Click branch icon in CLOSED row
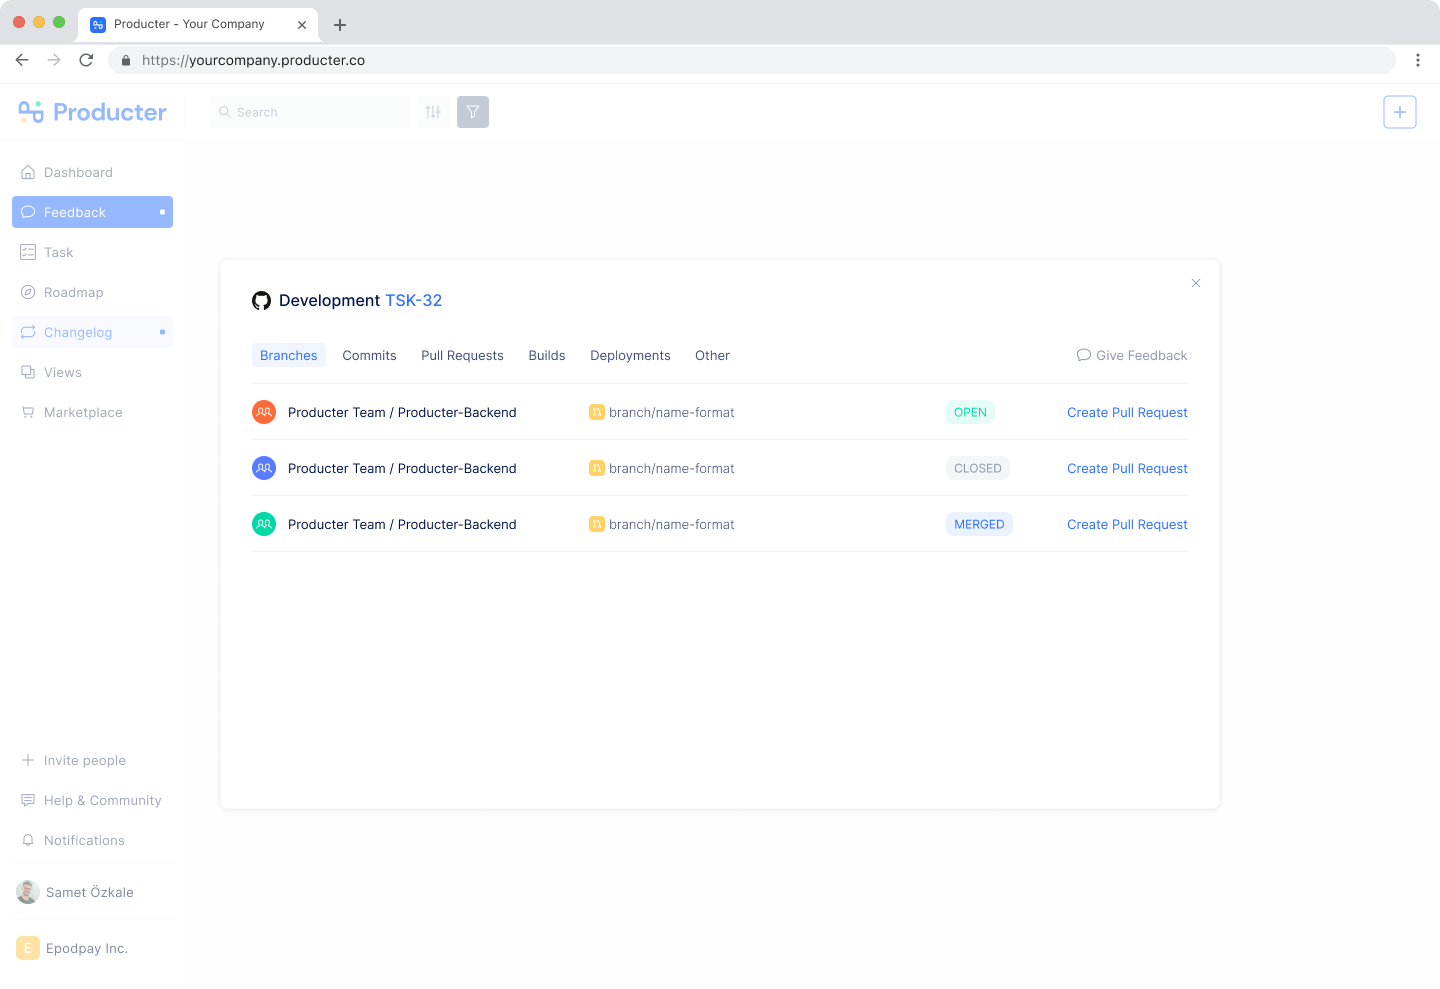This screenshot has height=989, width=1440. click(x=597, y=468)
